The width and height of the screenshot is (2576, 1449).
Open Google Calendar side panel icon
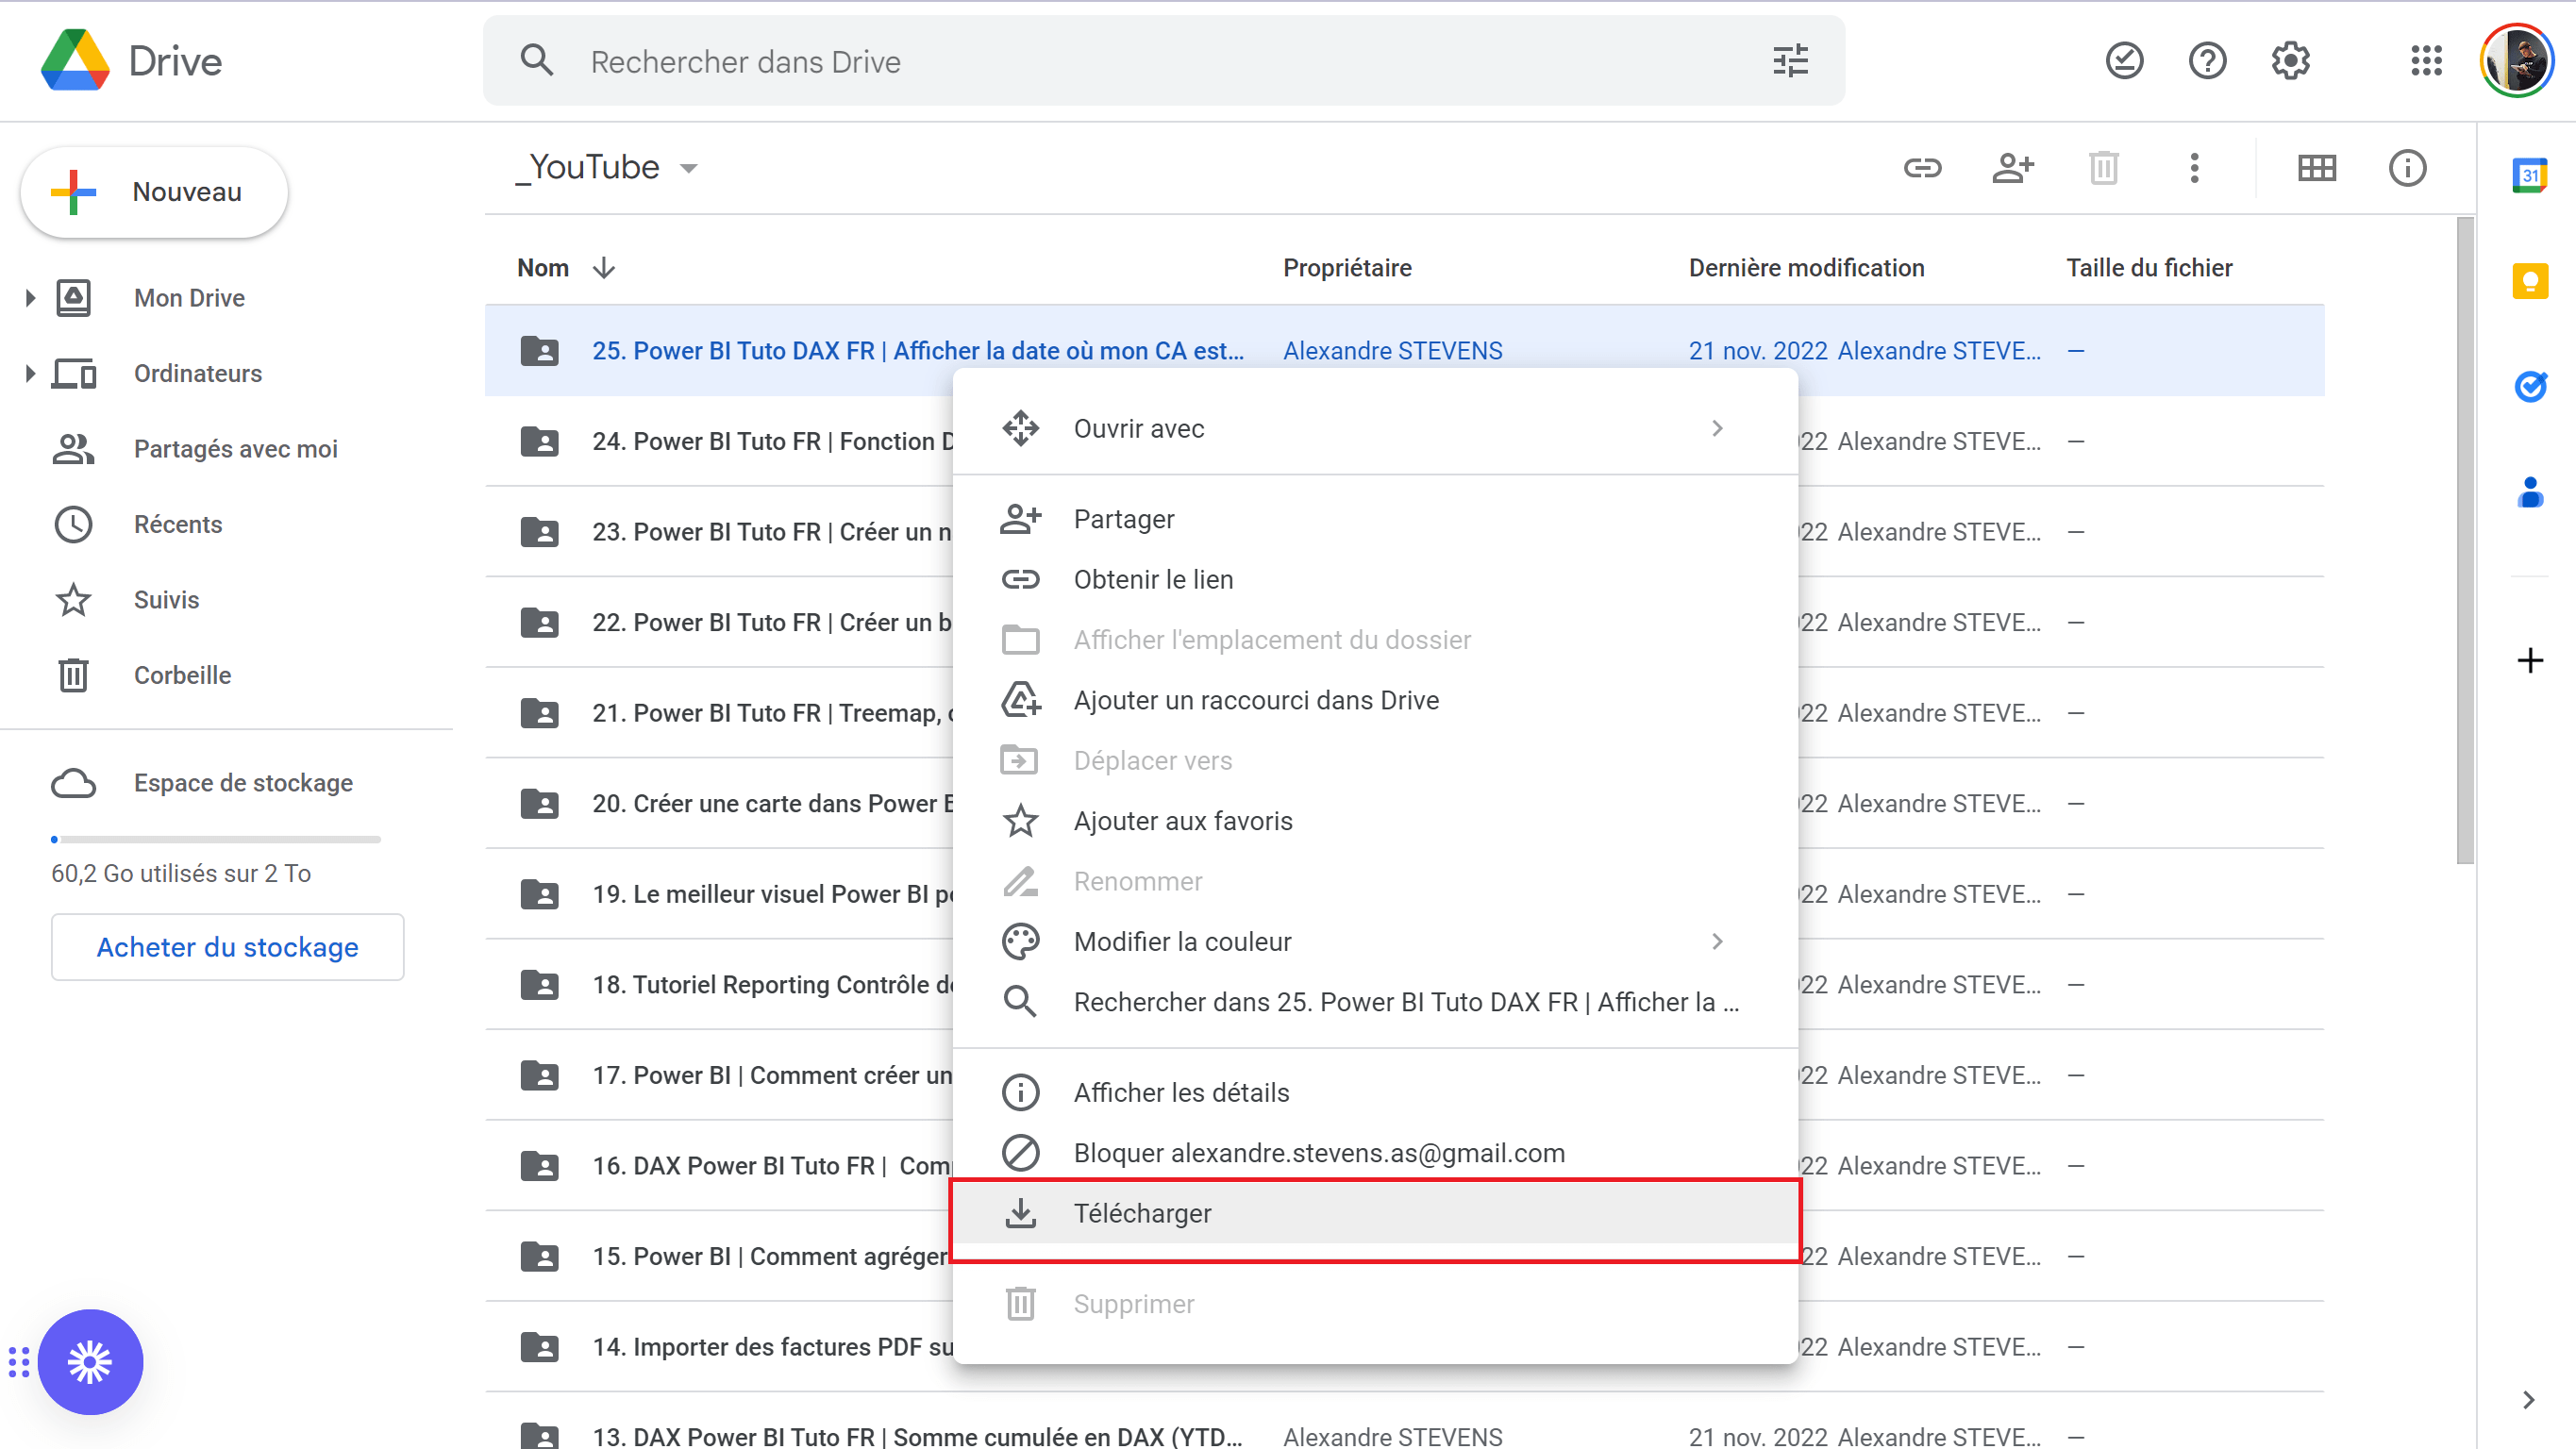[2529, 176]
